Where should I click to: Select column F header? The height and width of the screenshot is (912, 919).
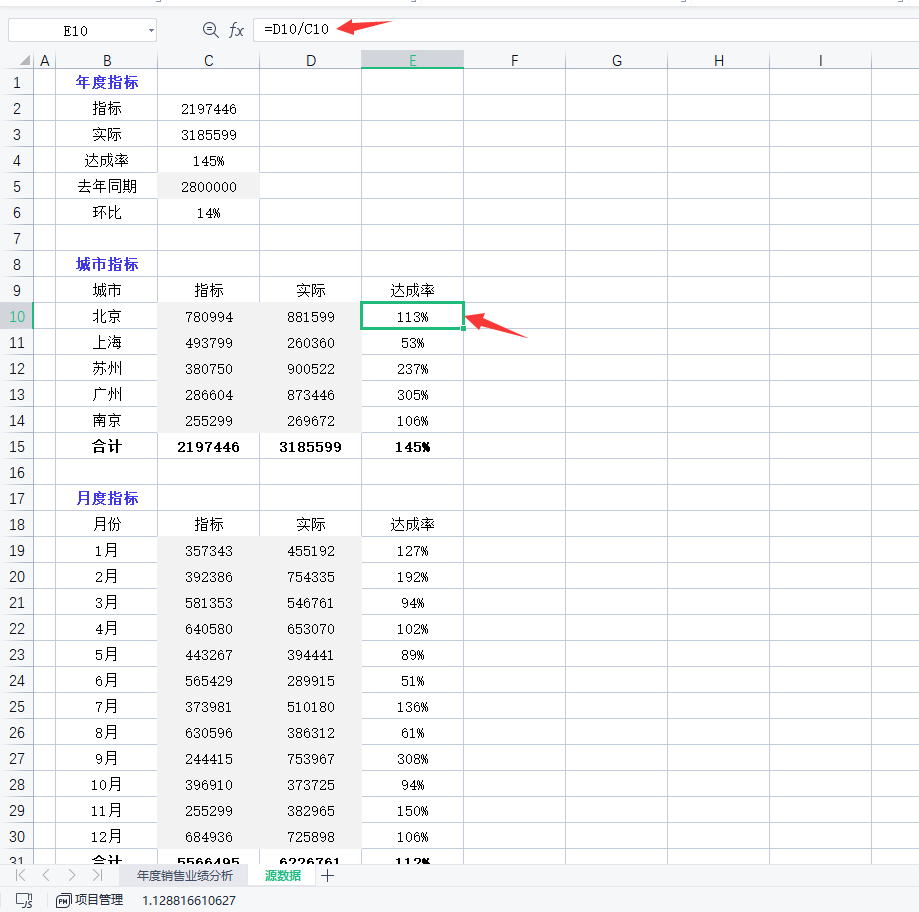[515, 60]
